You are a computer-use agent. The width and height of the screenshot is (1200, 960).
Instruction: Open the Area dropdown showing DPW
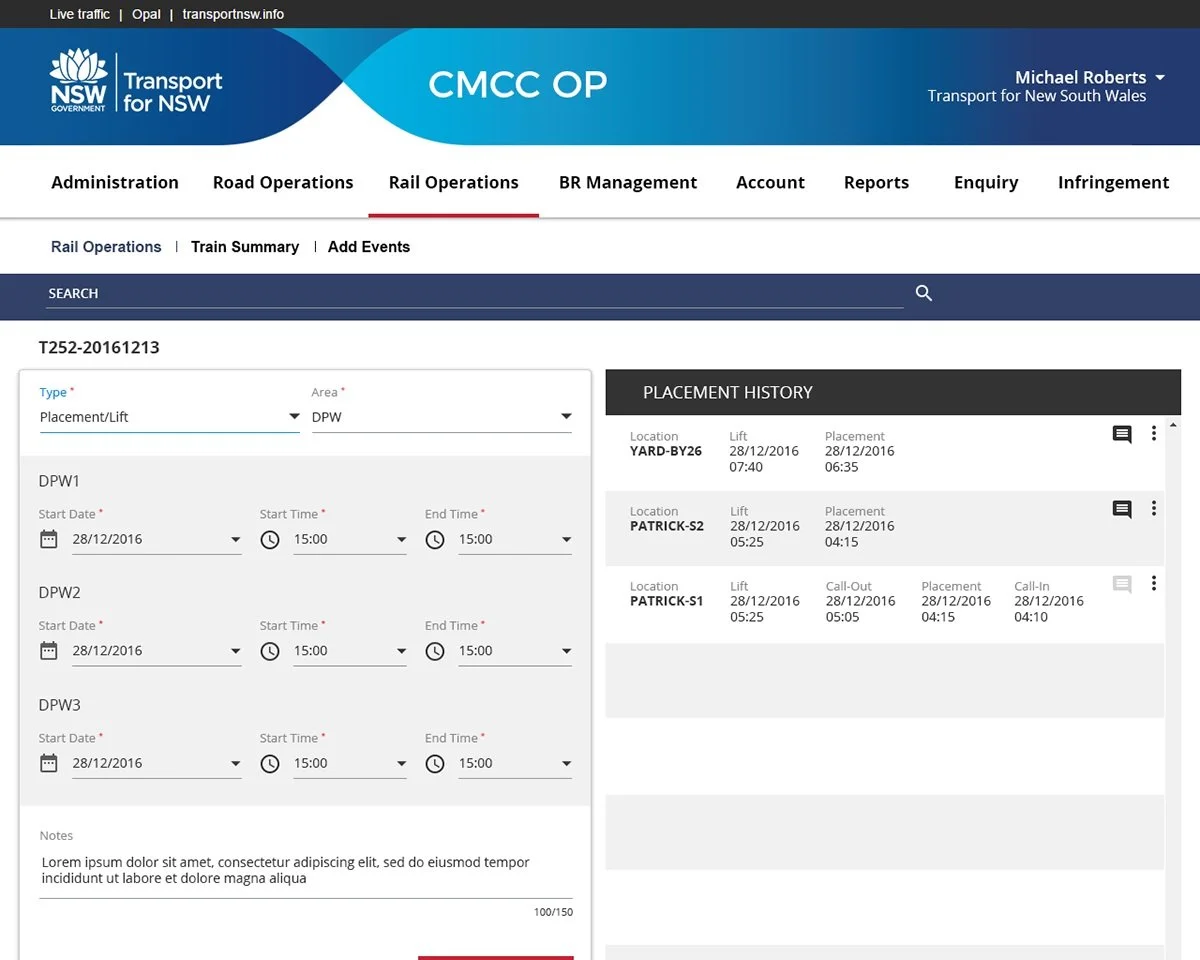point(442,417)
